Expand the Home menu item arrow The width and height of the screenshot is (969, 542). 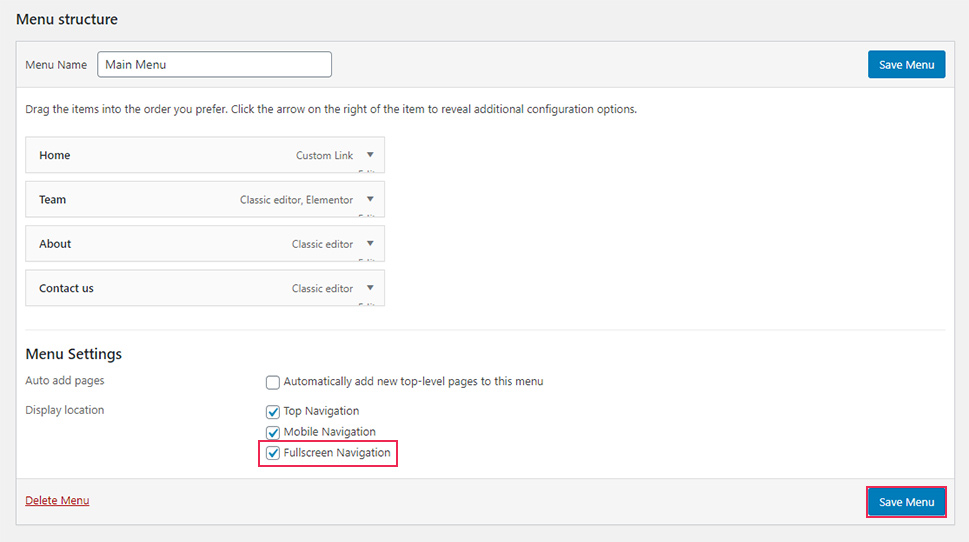pyautogui.click(x=370, y=155)
